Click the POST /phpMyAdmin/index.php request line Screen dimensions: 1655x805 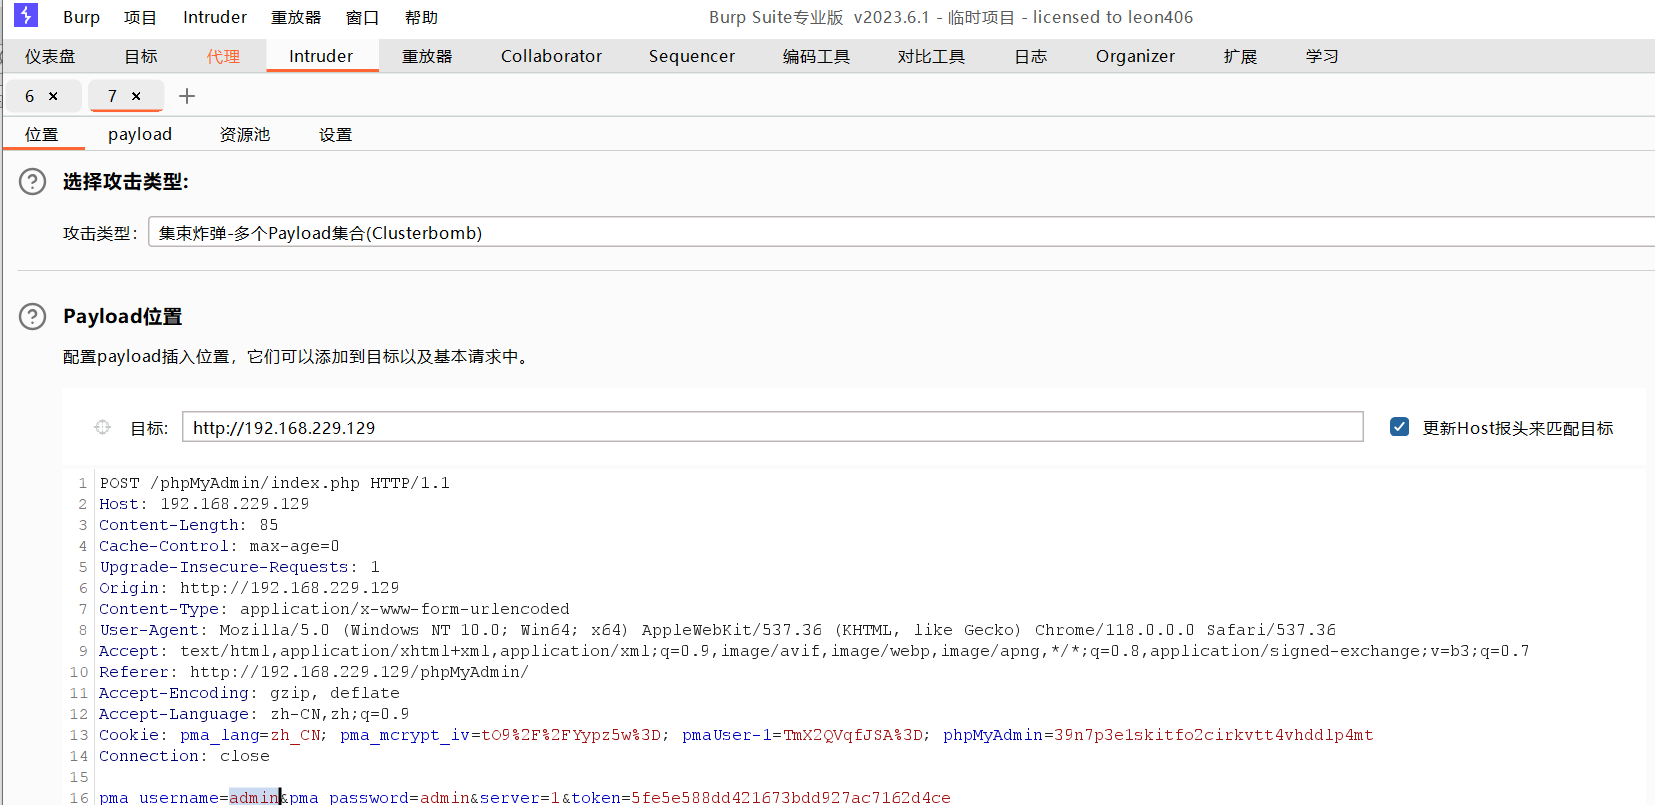pos(275,483)
